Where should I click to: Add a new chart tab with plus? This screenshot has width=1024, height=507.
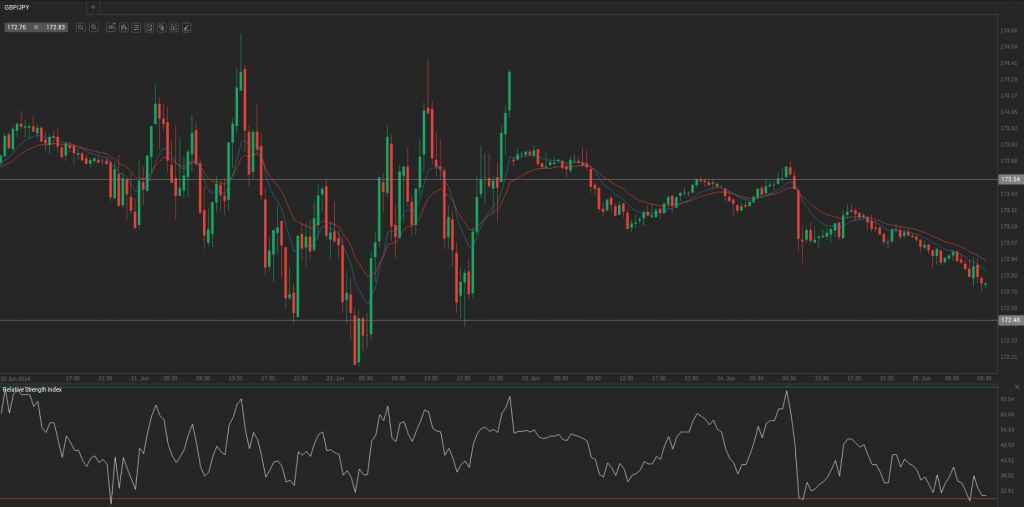tap(93, 7)
